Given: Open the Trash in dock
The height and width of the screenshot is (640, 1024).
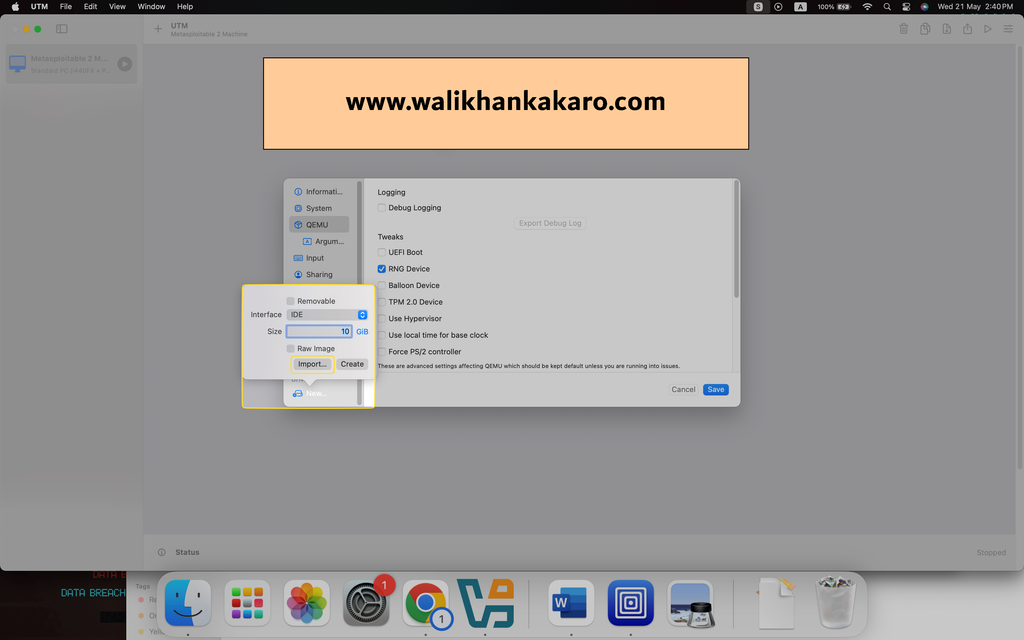Looking at the screenshot, I should (836, 603).
